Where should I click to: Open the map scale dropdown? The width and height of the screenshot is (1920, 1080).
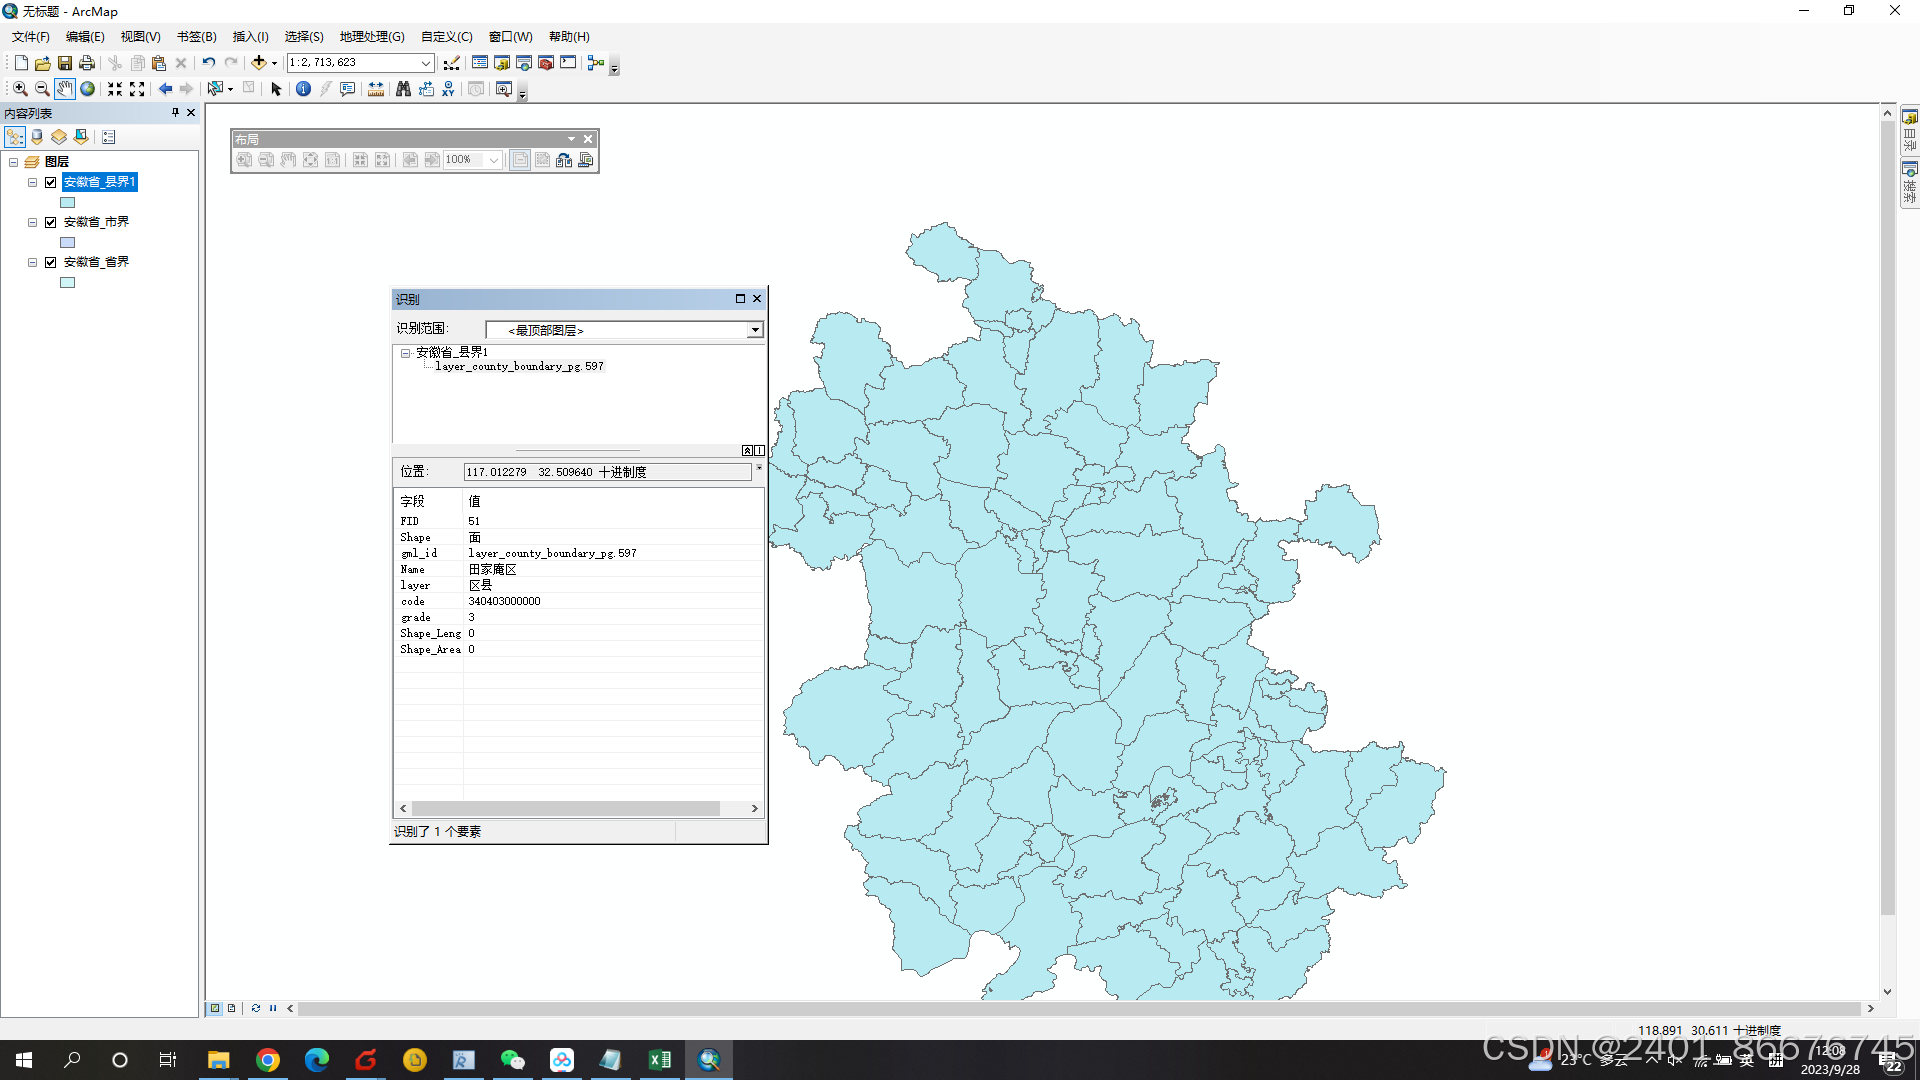tap(425, 63)
